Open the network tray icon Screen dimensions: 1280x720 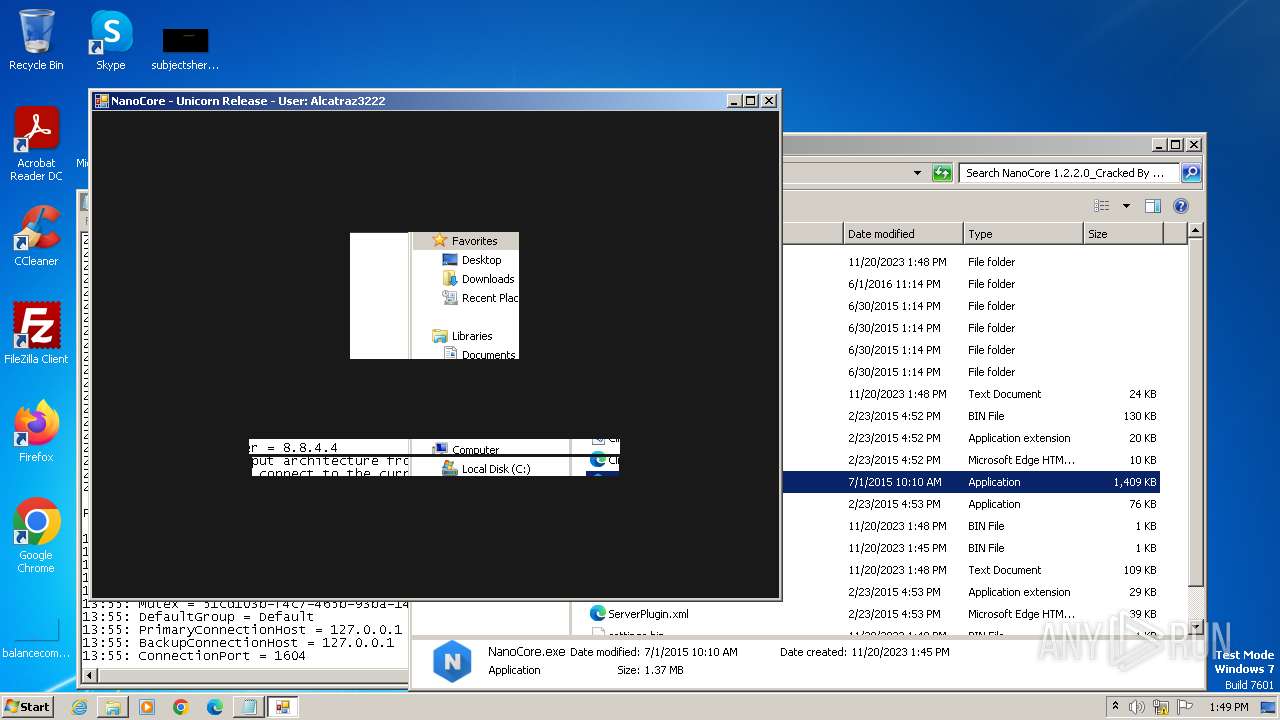(x=1159, y=707)
